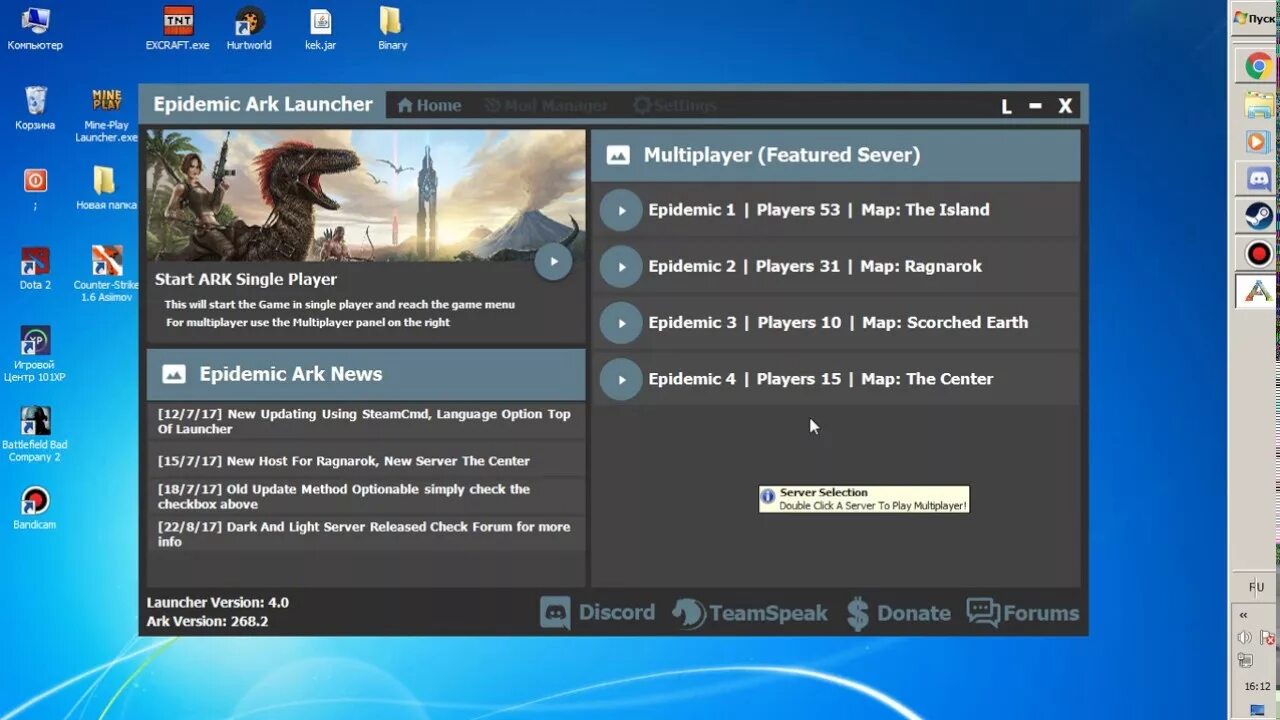
Task: Open the file explorer taskbar icon
Action: pos(1258,104)
